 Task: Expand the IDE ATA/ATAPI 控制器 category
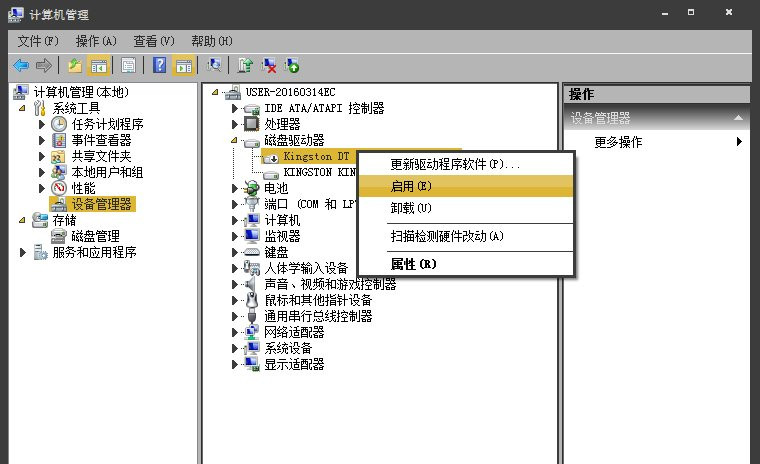[x=235, y=108]
